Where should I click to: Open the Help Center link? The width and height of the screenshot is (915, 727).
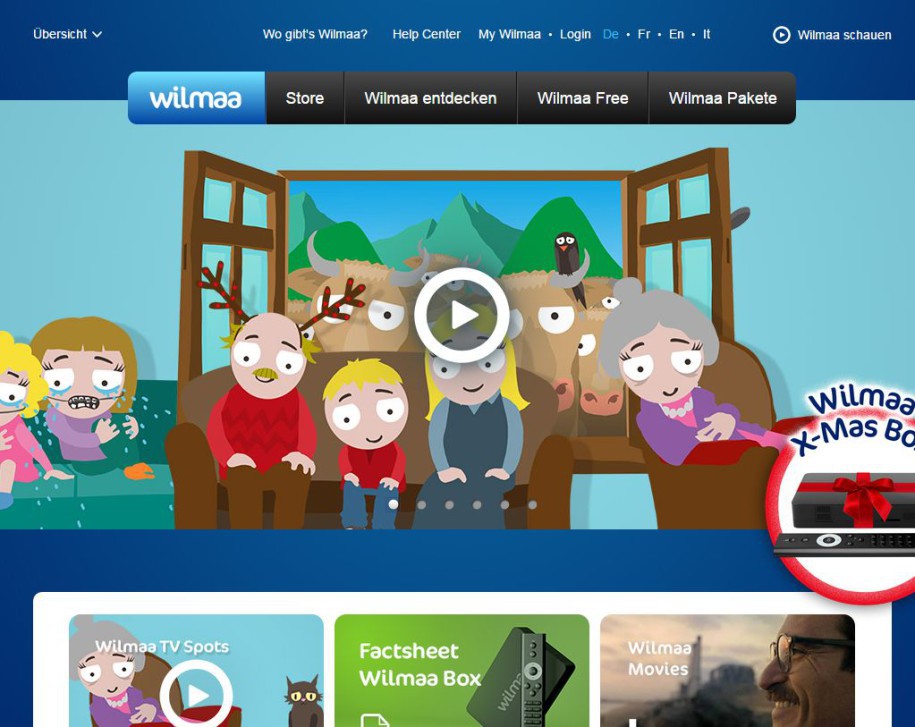coord(426,34)
